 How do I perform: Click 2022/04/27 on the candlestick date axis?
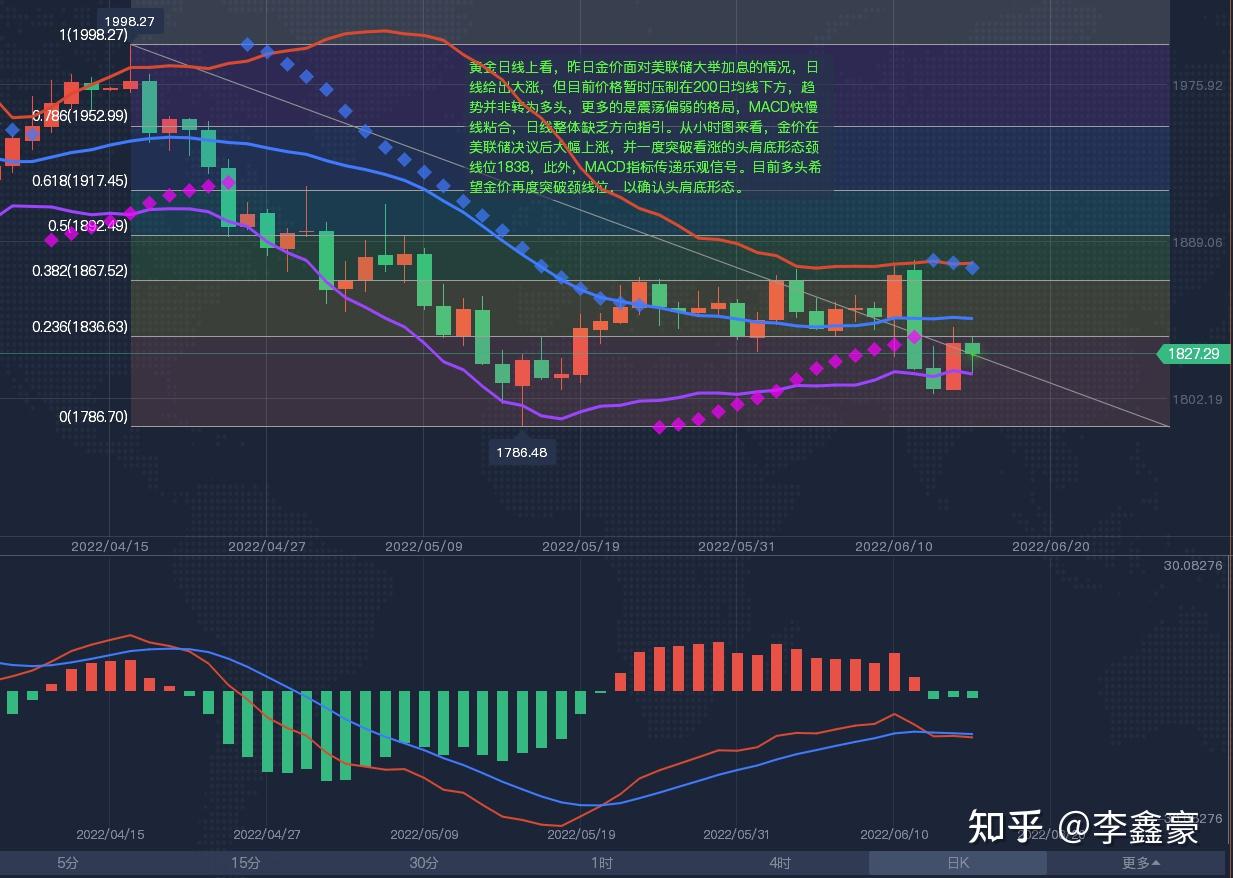click(x=267, y=547)
